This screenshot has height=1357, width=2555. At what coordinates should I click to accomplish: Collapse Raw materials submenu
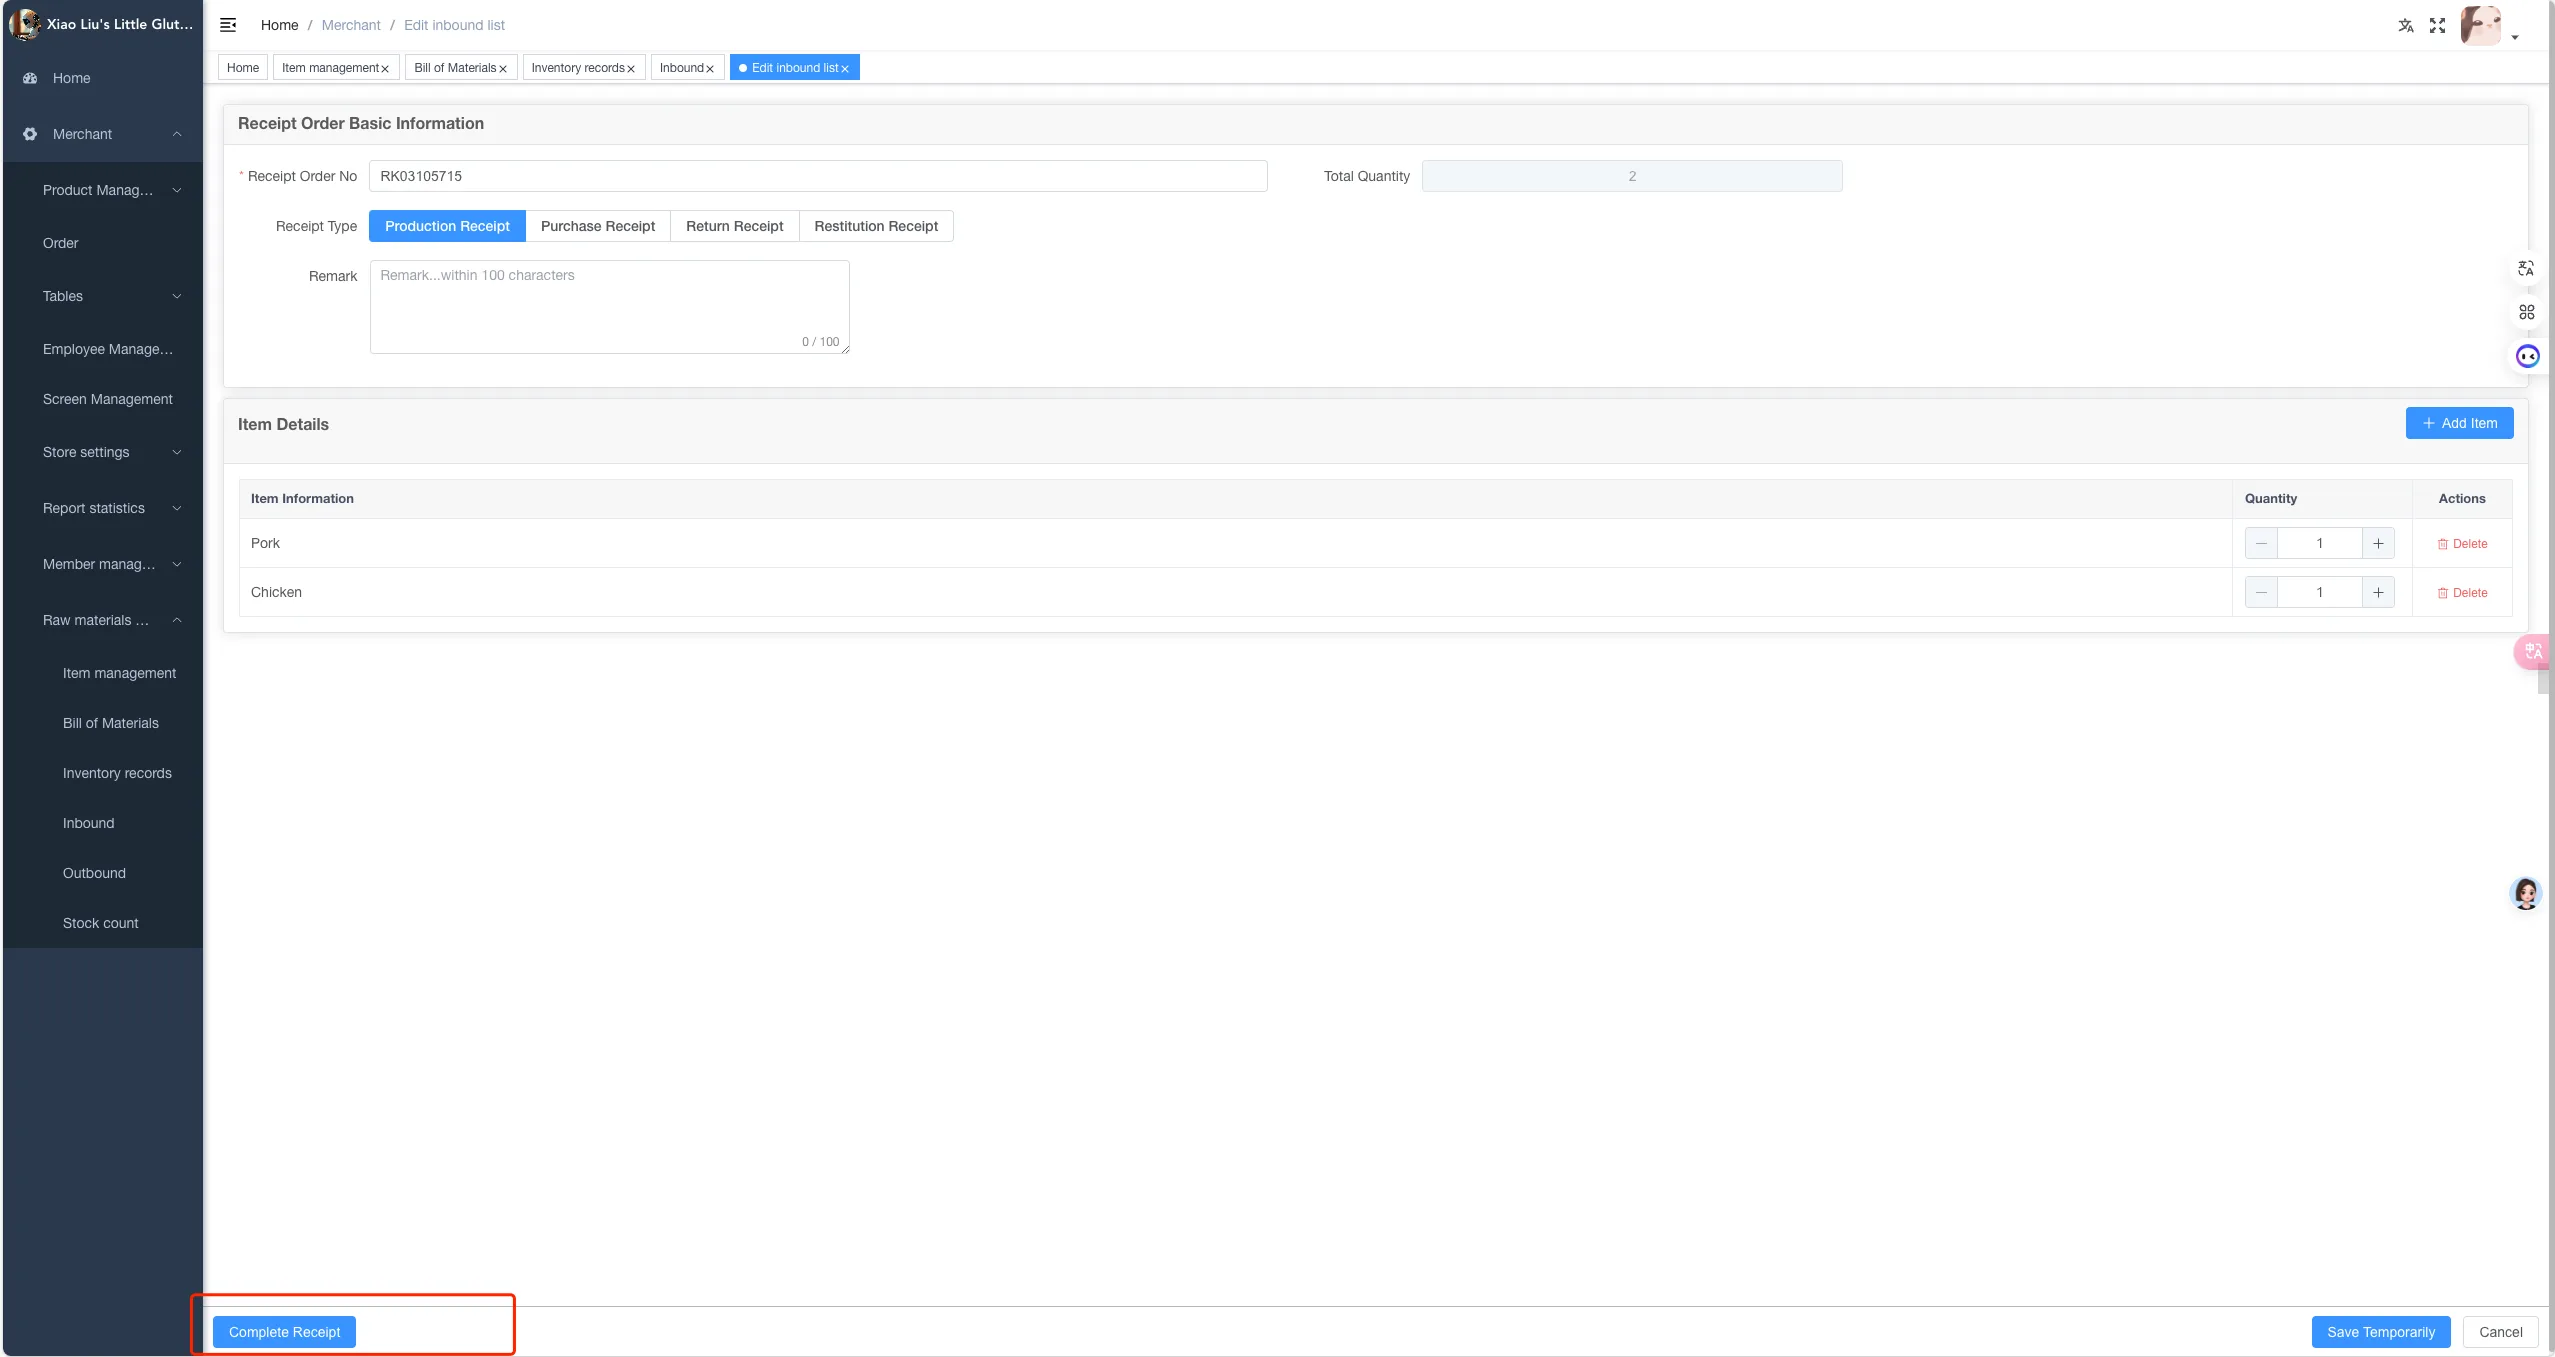tap(177, 620)
